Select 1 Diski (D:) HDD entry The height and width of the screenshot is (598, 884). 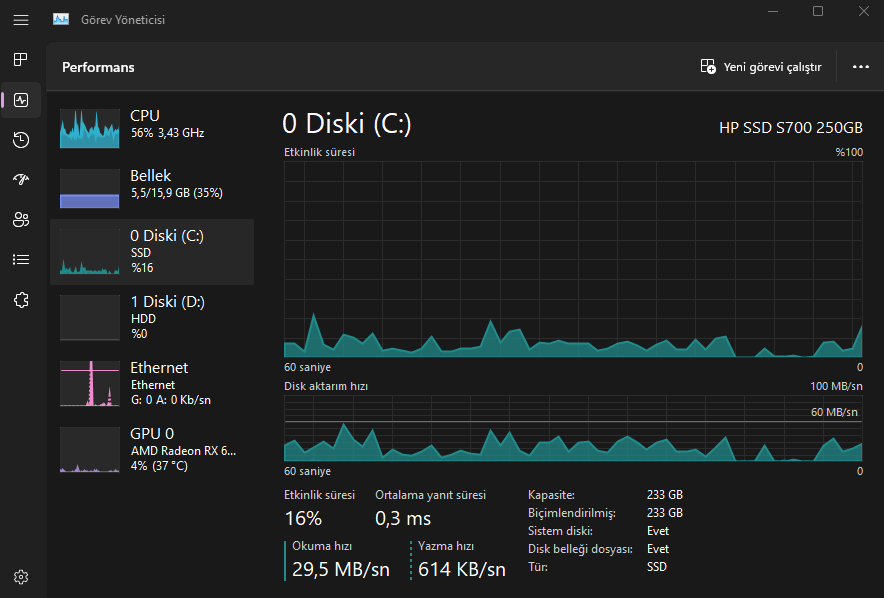[152, 316]
